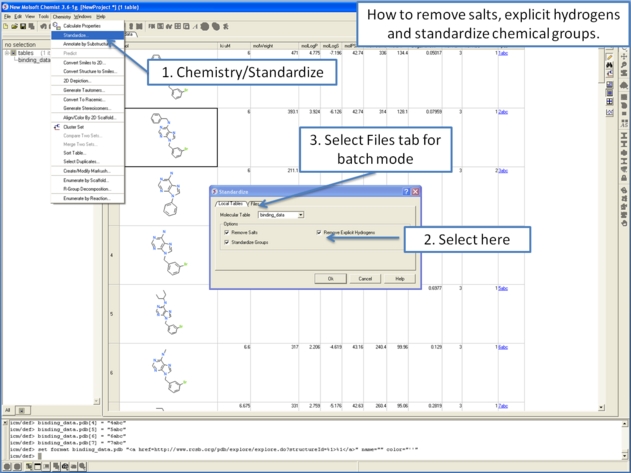Disable the Standardize Groups option

point(227,242)
